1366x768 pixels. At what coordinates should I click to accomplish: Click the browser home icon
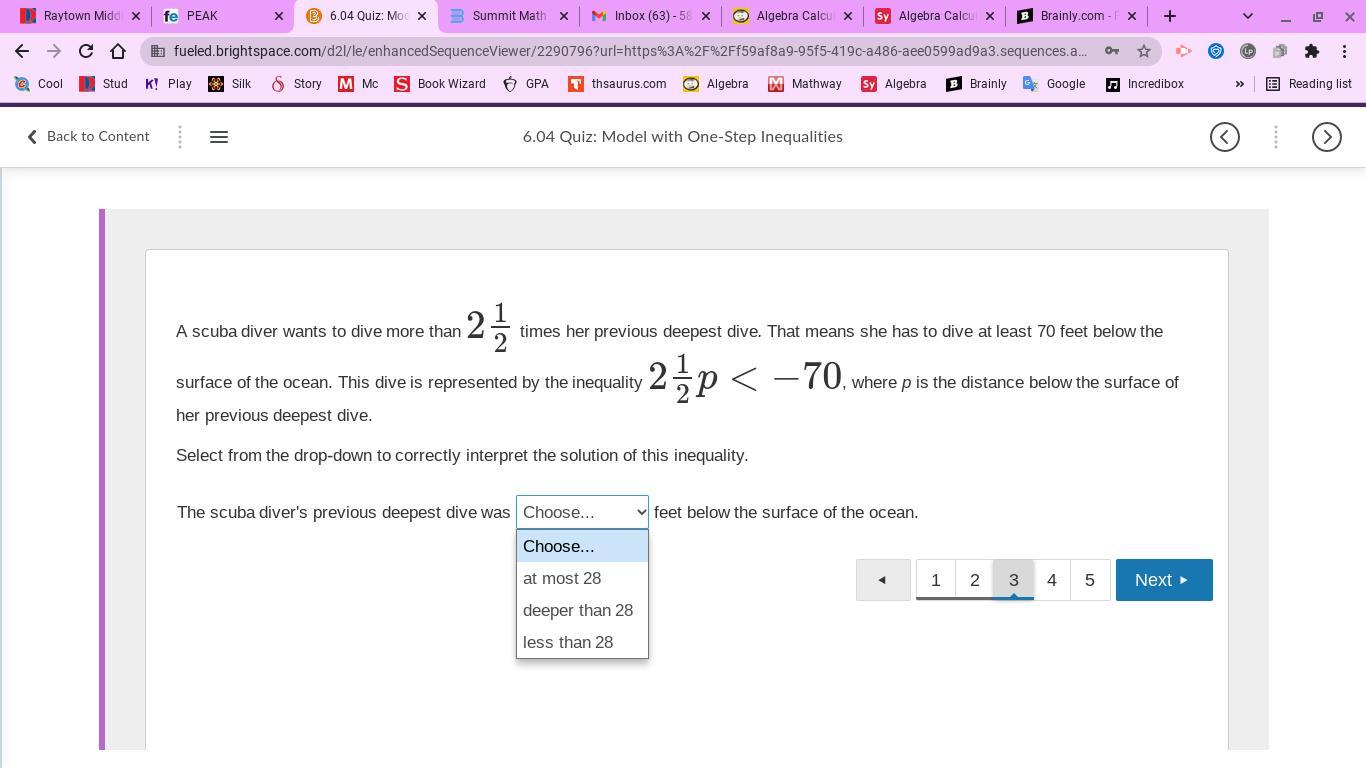(x=118, y=51)
